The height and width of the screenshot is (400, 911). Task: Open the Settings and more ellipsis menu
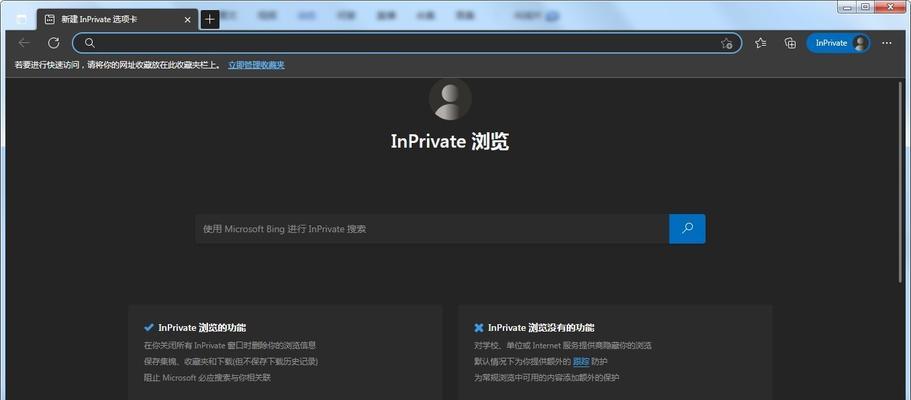tap(887, 43)
